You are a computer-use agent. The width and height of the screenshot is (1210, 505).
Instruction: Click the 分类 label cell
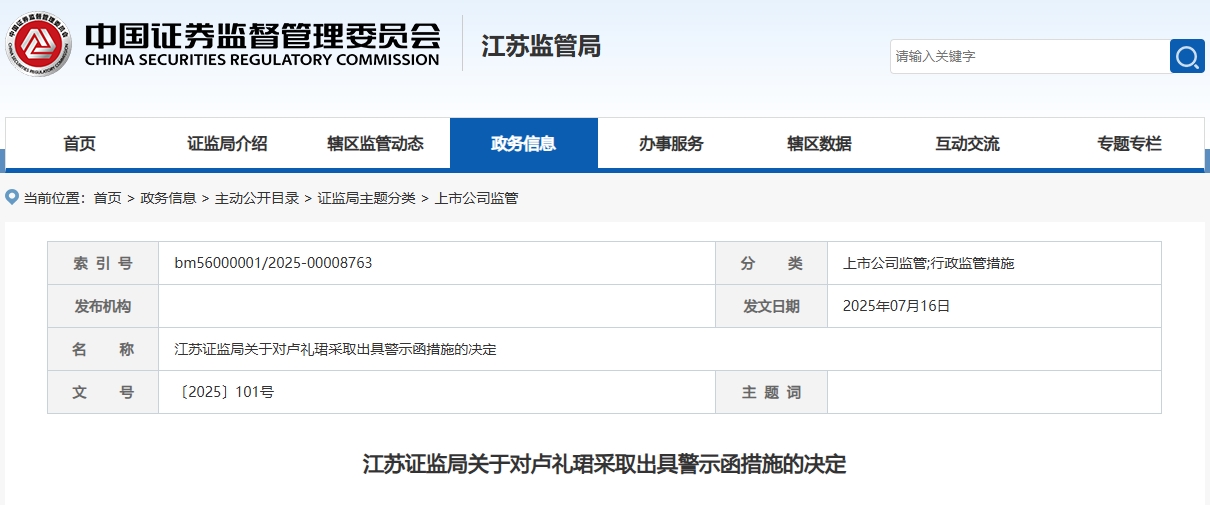point(772,263)
